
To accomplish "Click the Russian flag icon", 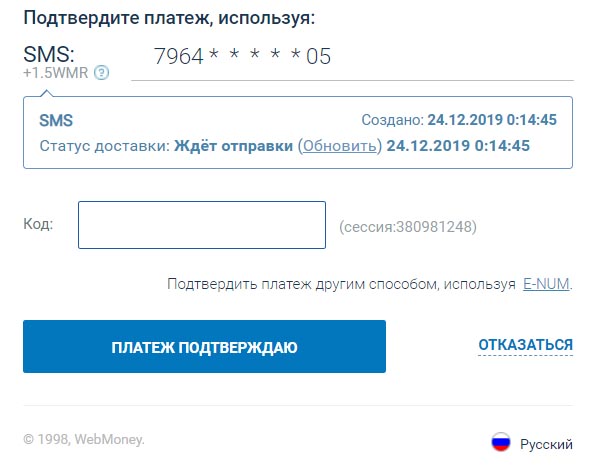I will pyautogui.click(x=500, y=443).
